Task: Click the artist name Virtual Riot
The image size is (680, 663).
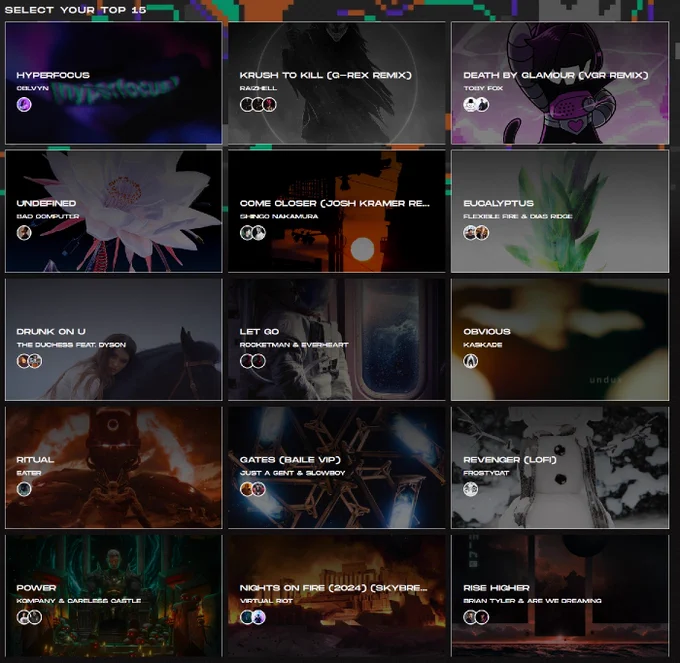Action: [266, 601]
